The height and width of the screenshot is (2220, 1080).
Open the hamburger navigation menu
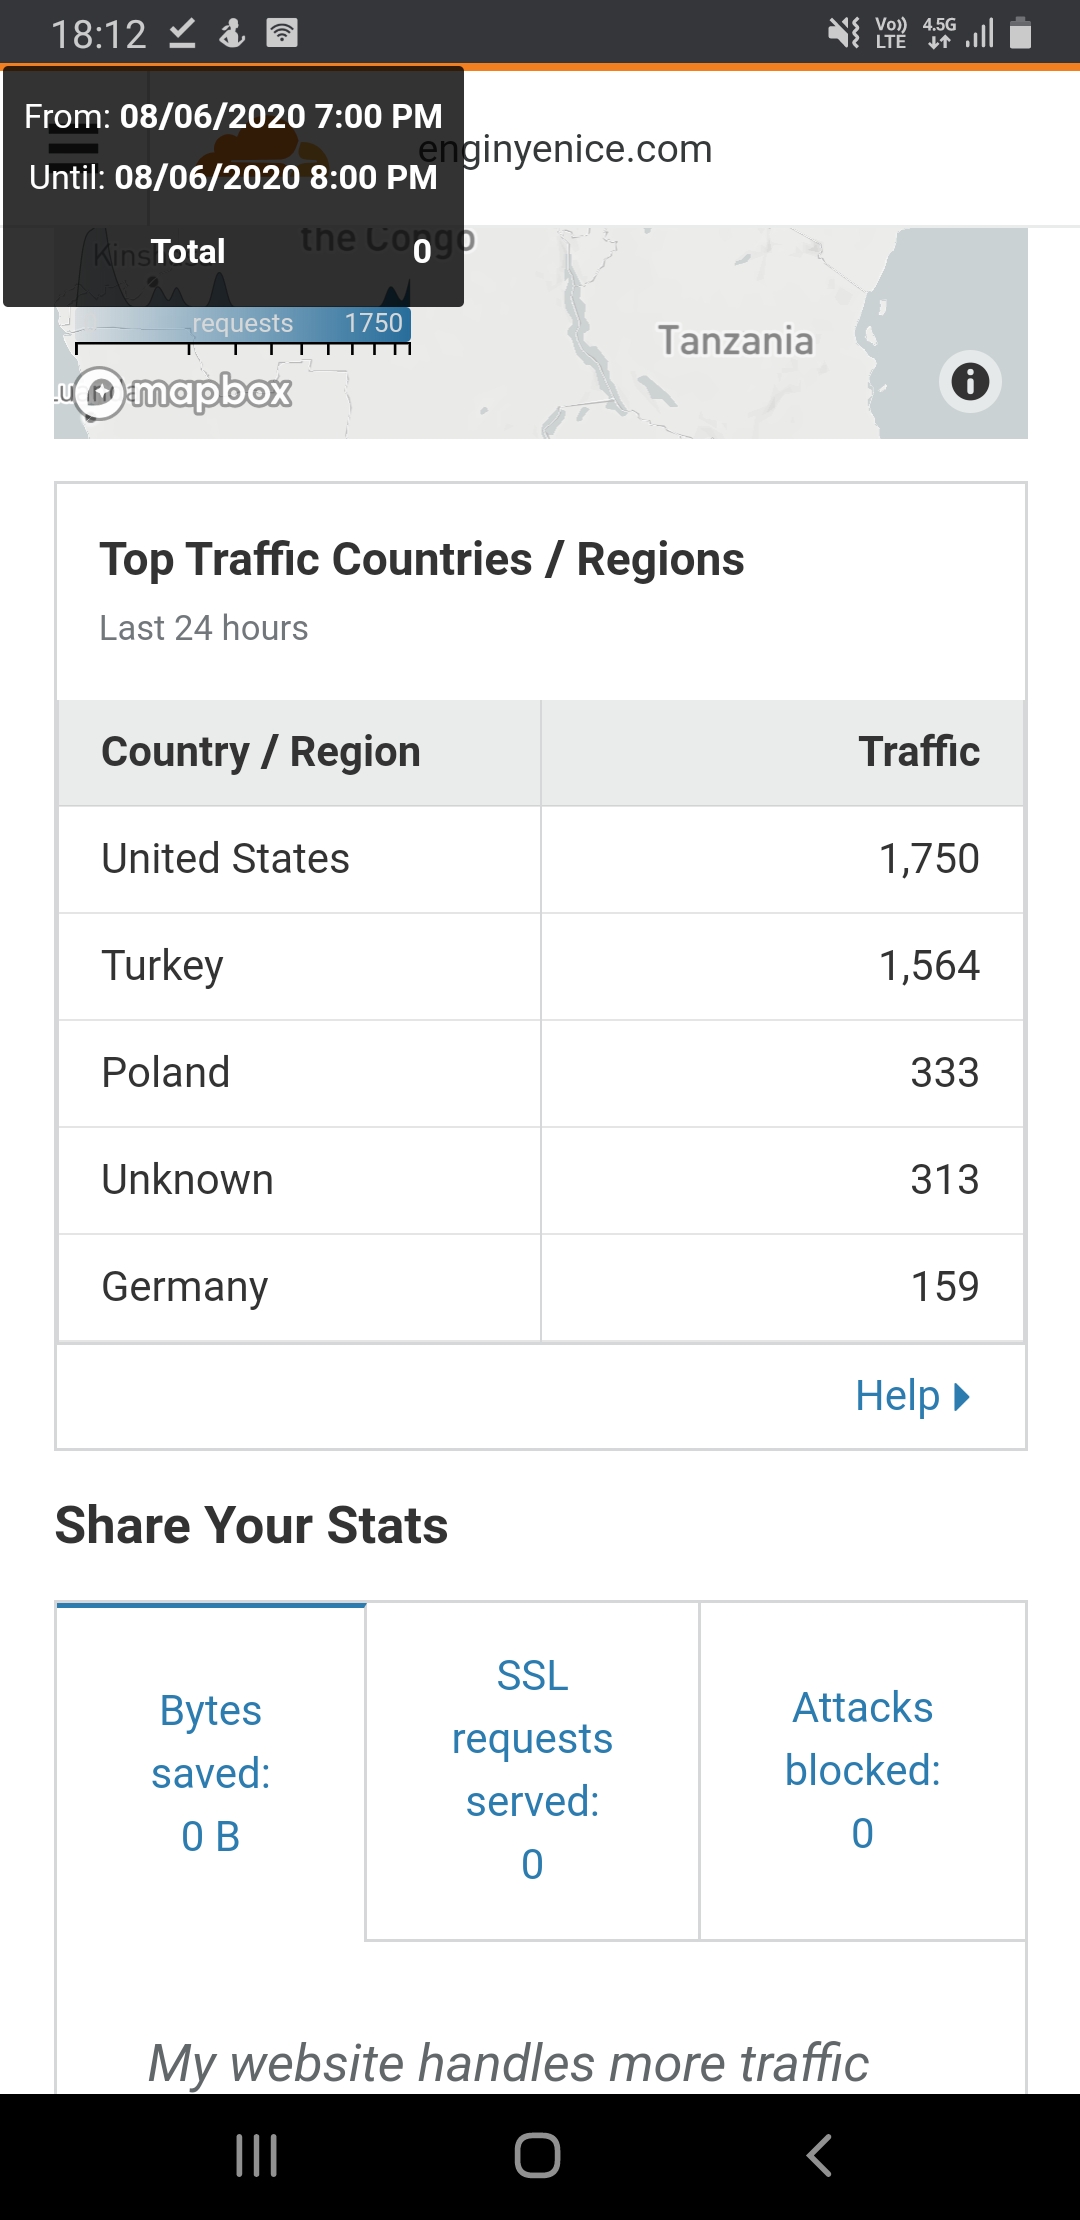[x=73, y=145]
